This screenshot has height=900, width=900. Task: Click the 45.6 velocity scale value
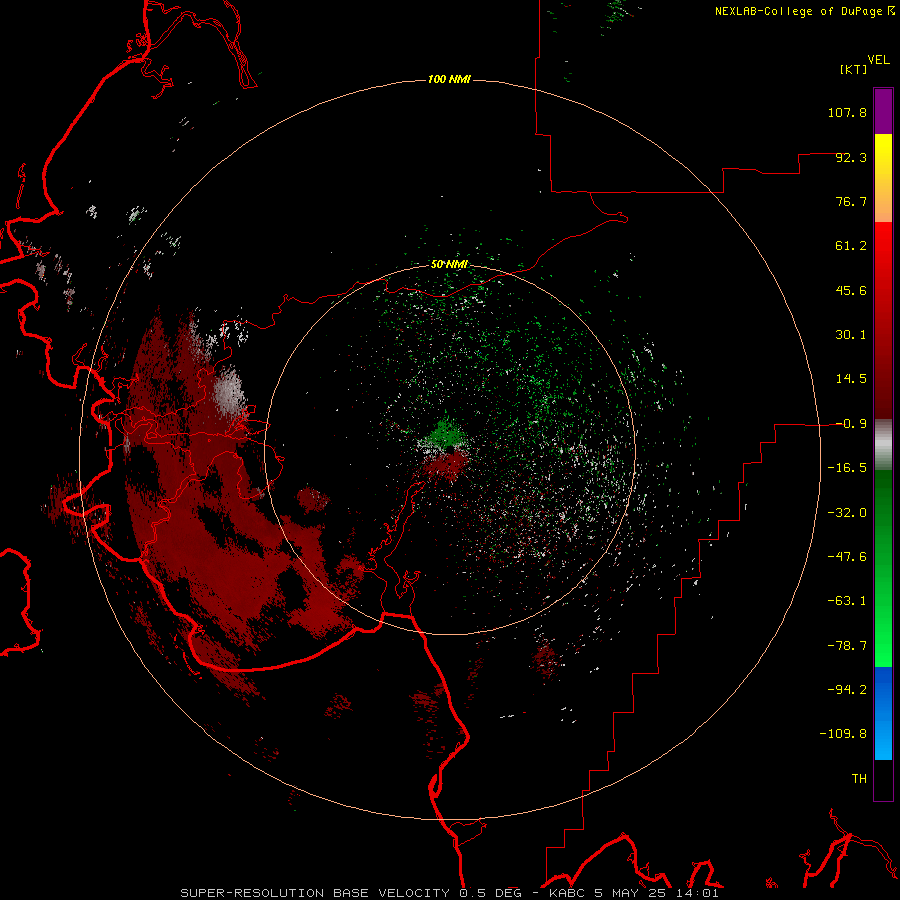[851, 290]
